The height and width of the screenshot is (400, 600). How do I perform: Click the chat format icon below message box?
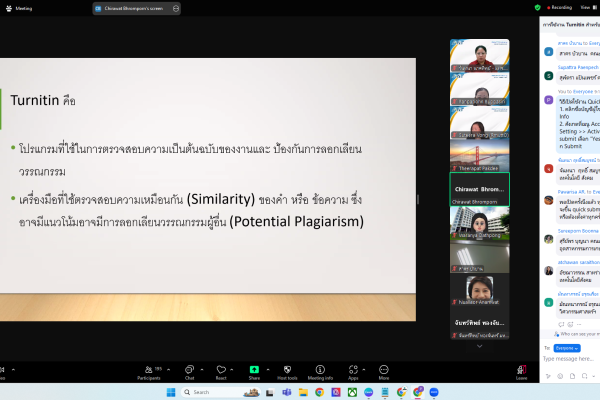pyautogui.click(x=548, y=376)
